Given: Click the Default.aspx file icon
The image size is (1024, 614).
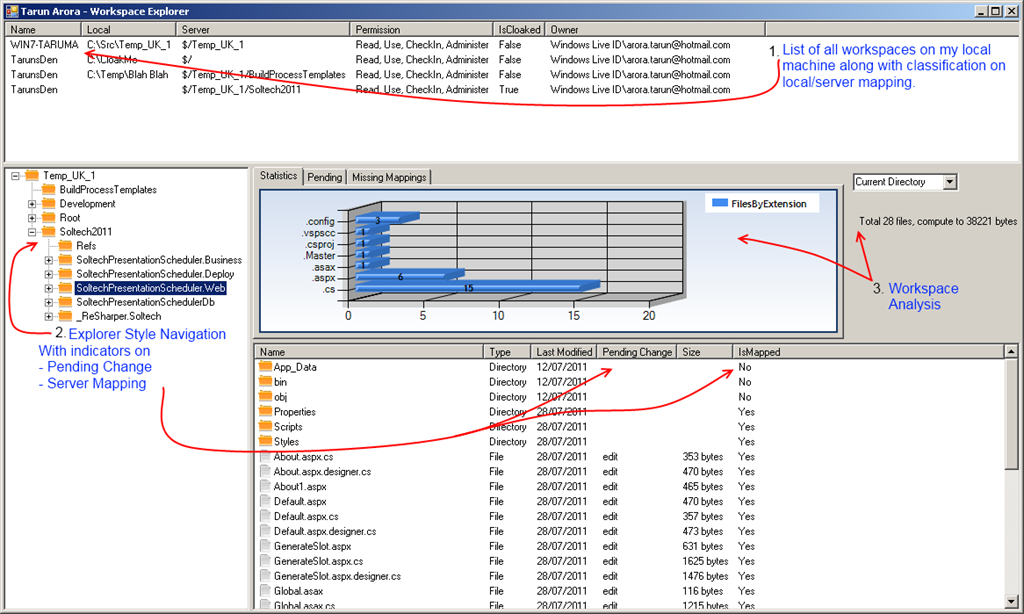Looking at the screenshot, I should pos(265,501).
